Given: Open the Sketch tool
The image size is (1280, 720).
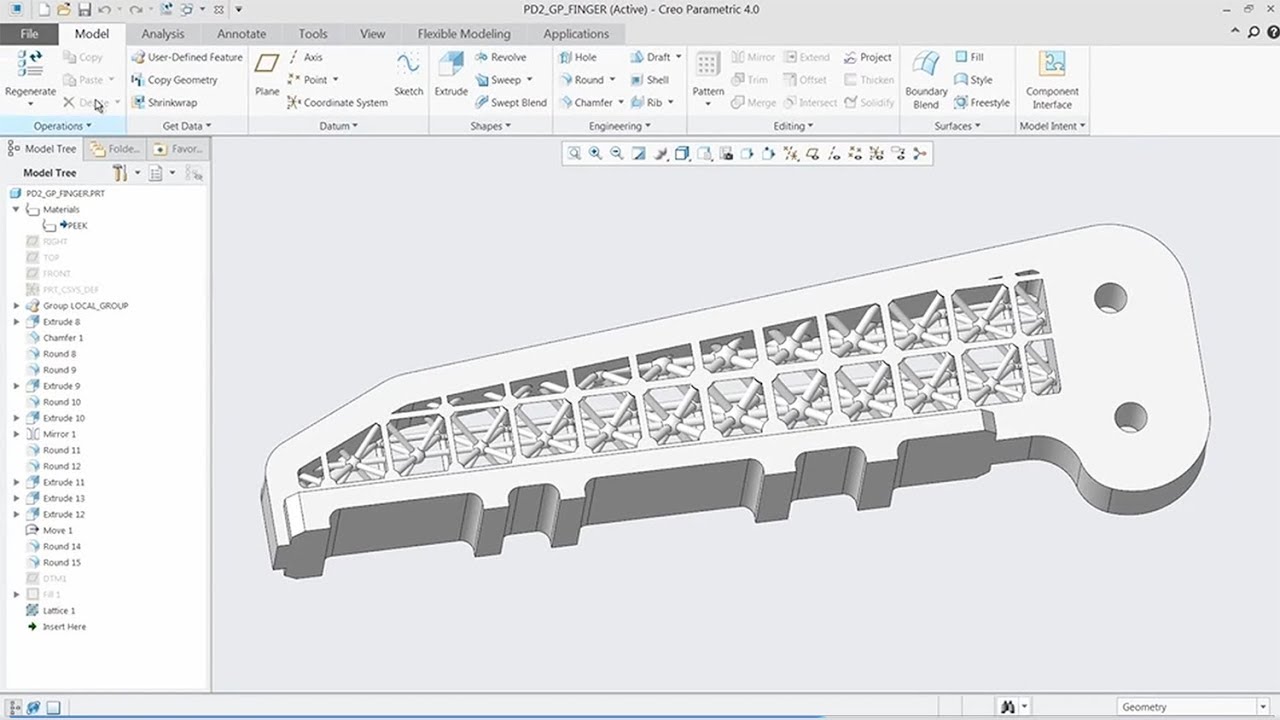Looking at the screenshot, I should tap(408, 75).
